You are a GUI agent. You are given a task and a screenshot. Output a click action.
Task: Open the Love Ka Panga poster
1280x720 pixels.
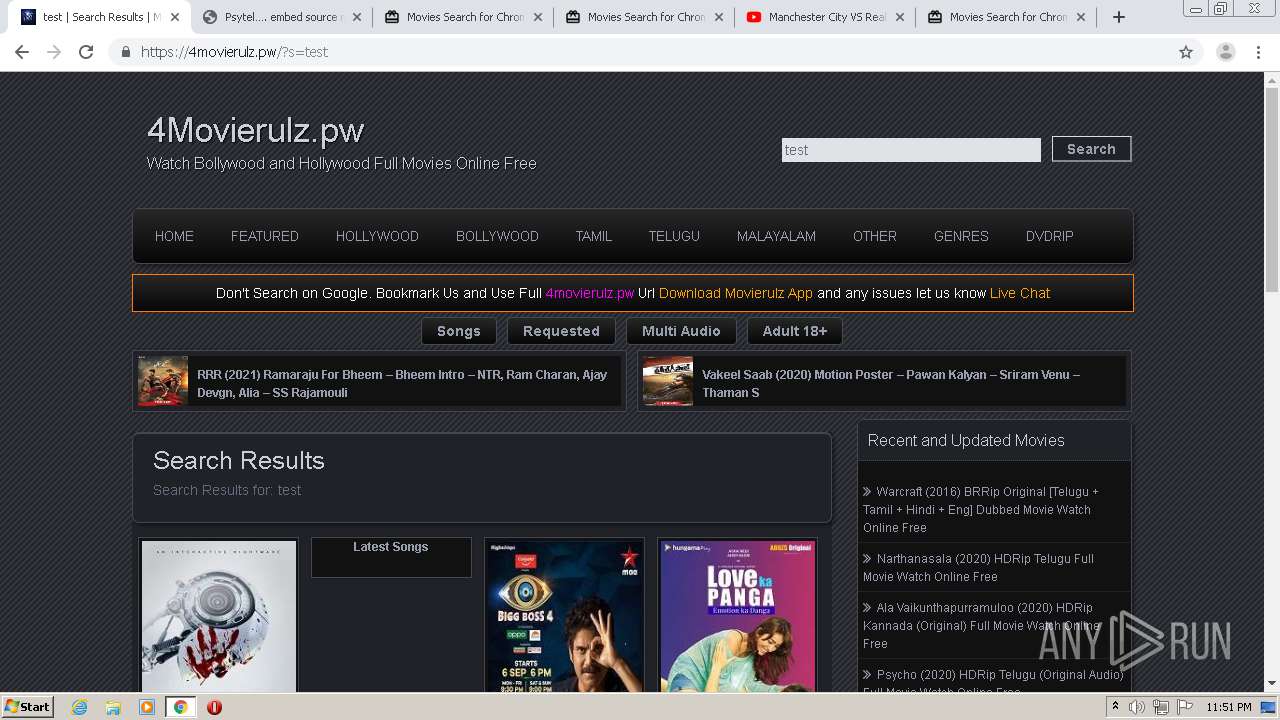point(738,616)
